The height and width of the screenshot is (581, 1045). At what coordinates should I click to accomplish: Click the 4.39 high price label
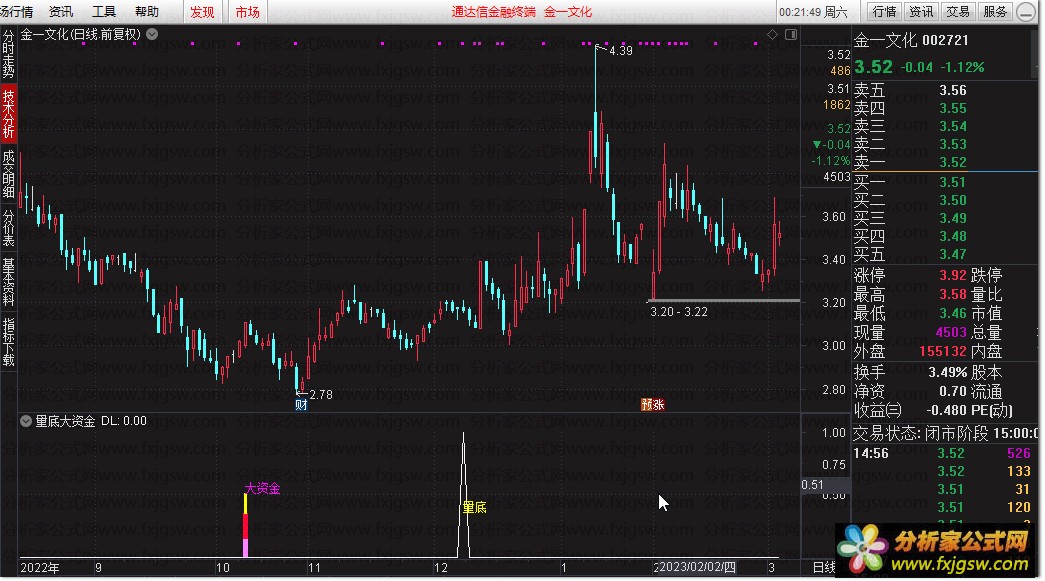point(621,51)
